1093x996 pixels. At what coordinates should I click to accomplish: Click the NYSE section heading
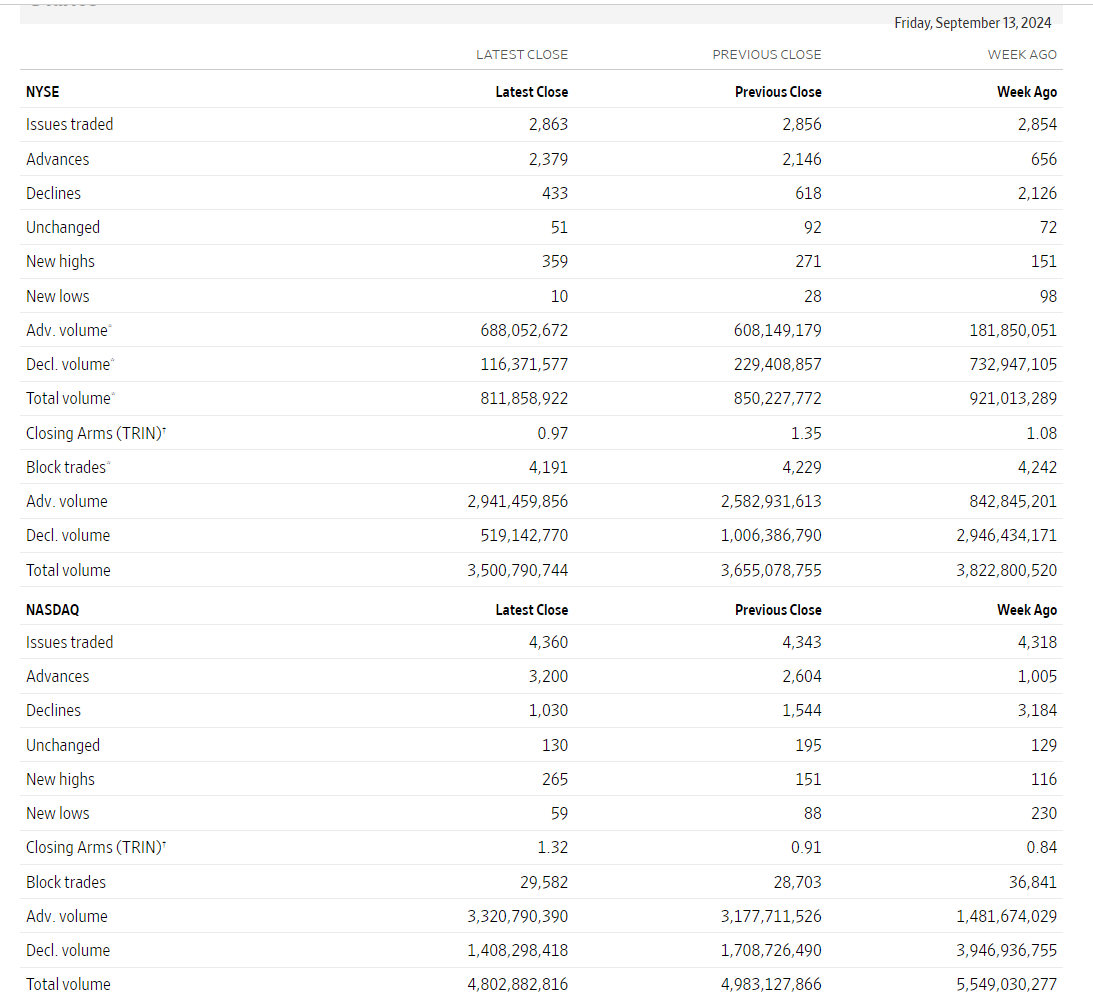[43, 92]
